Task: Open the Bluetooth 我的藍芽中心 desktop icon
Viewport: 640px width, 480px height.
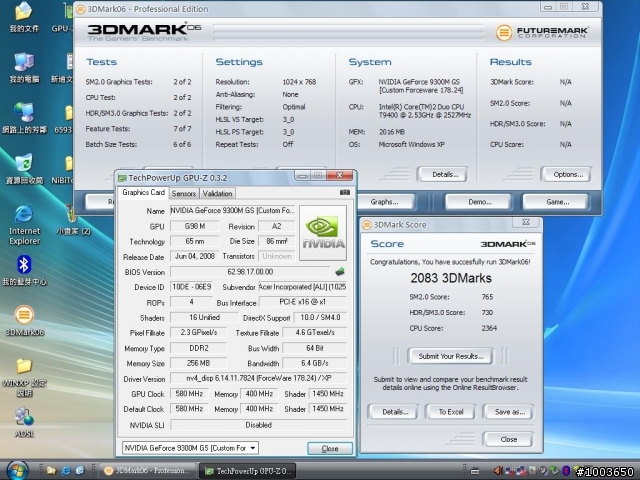Action: 24,270
